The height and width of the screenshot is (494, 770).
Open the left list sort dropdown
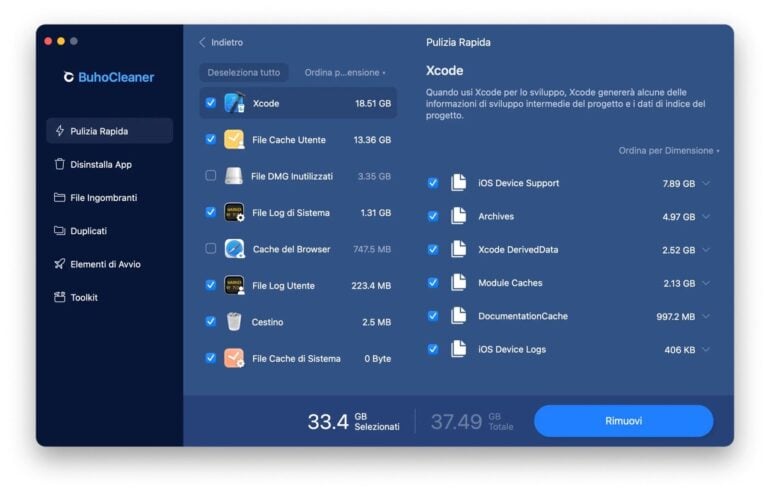pos(345,72)
